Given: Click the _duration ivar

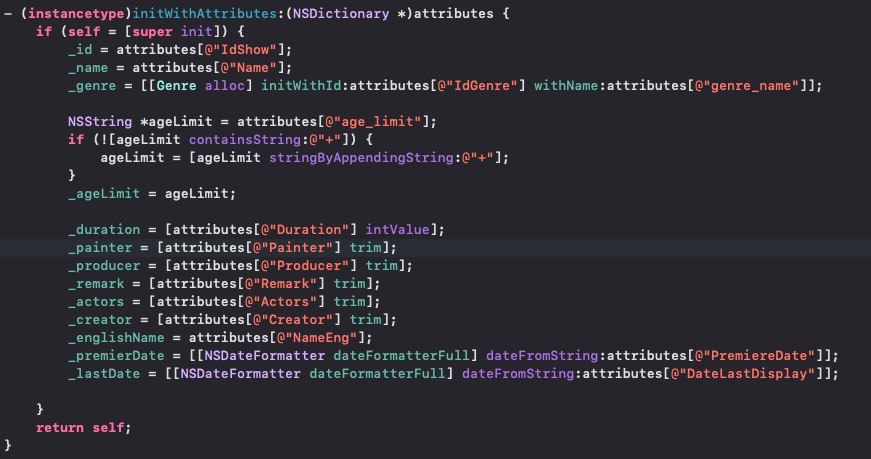Looking at the screenshot, I should tap(104, 230).
